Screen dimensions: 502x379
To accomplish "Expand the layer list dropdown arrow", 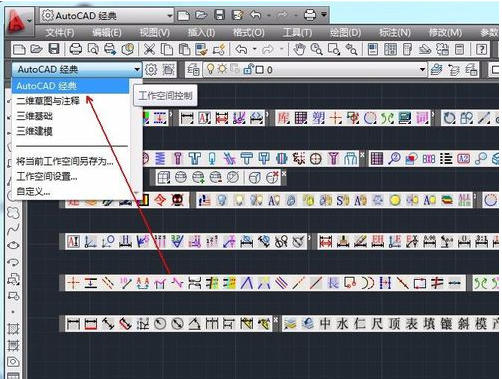I will (422, 69).
